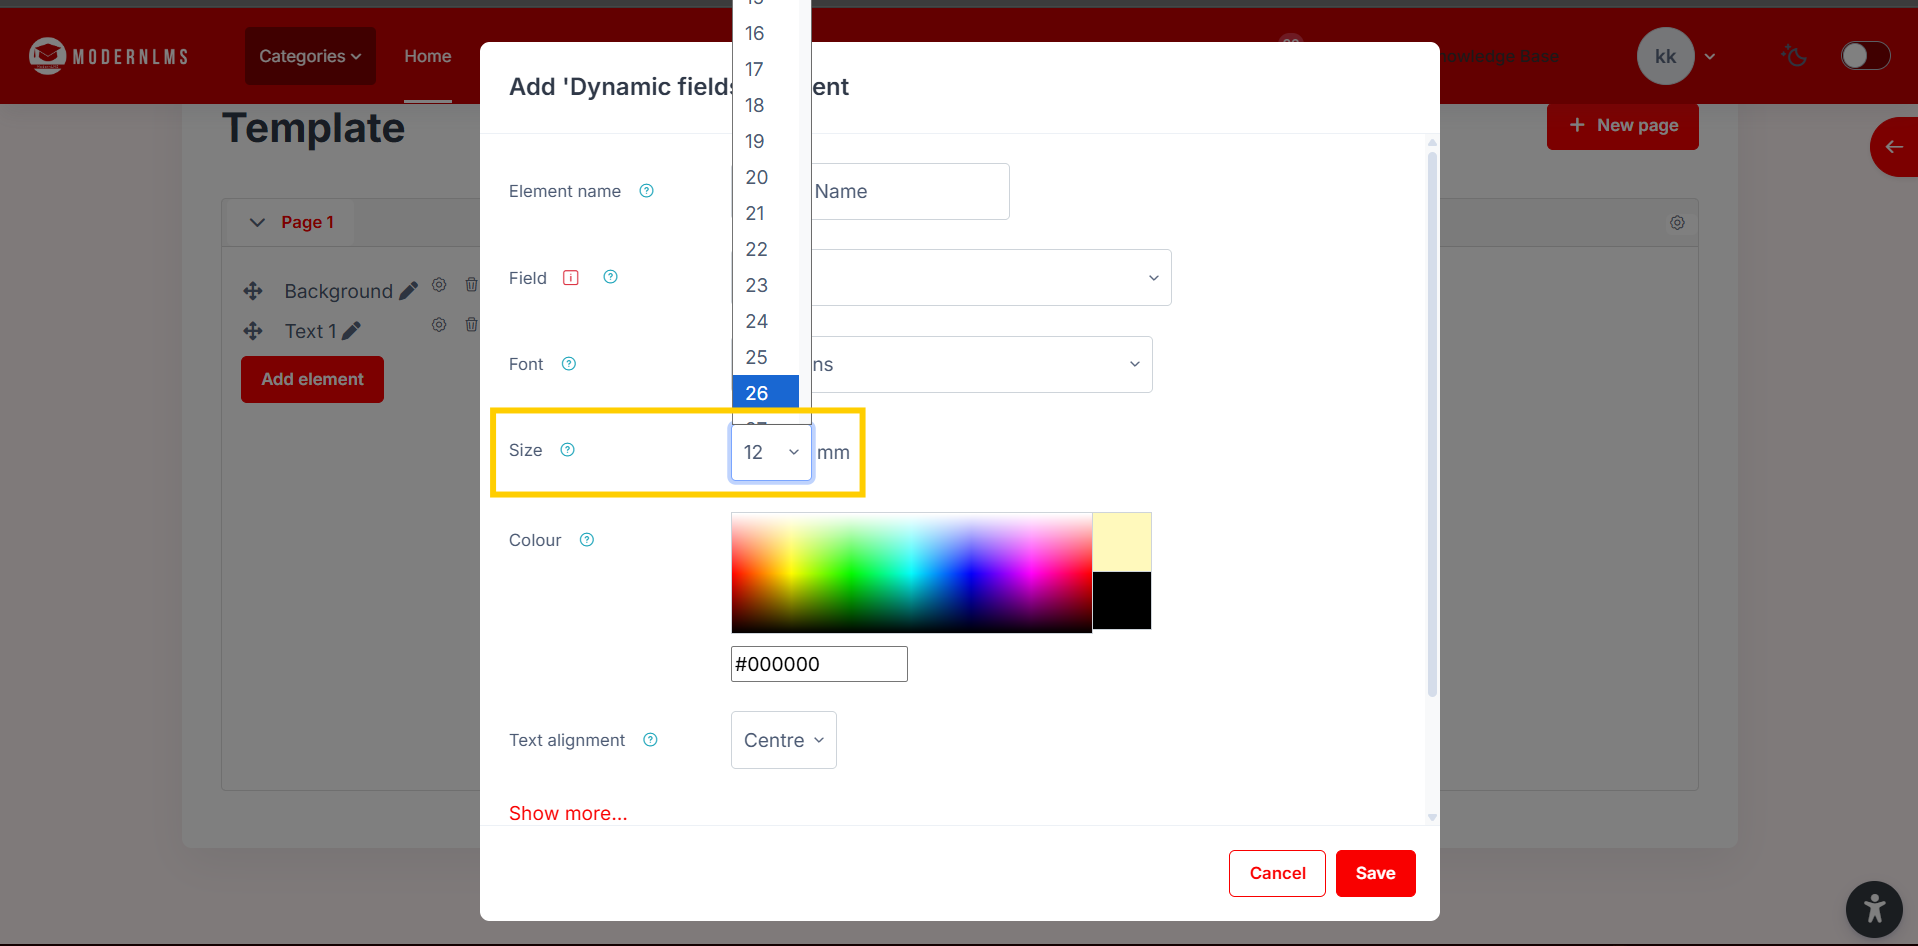Select size 16 in list
1918x946 pixels.
pyautogui.click(x=766, y=33)
